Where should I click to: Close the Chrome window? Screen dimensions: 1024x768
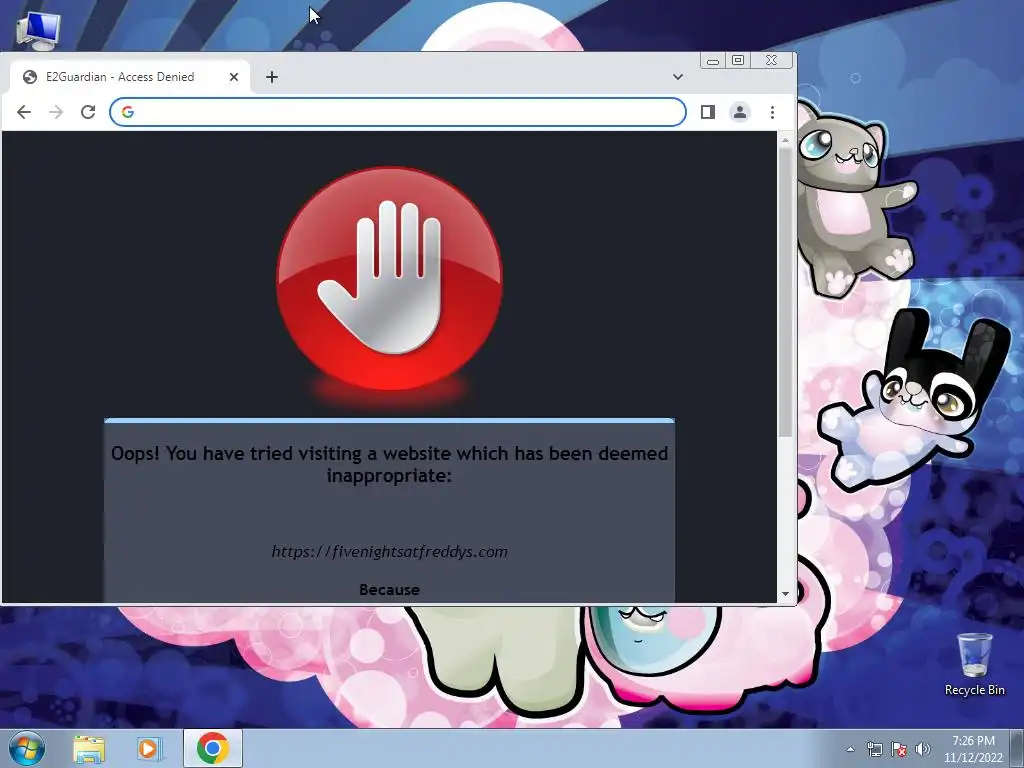coord(771,61)
